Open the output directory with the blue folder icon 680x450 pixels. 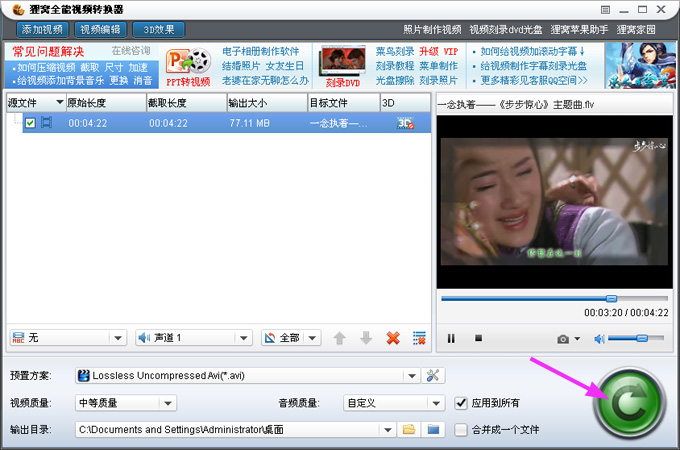point(433,430)
